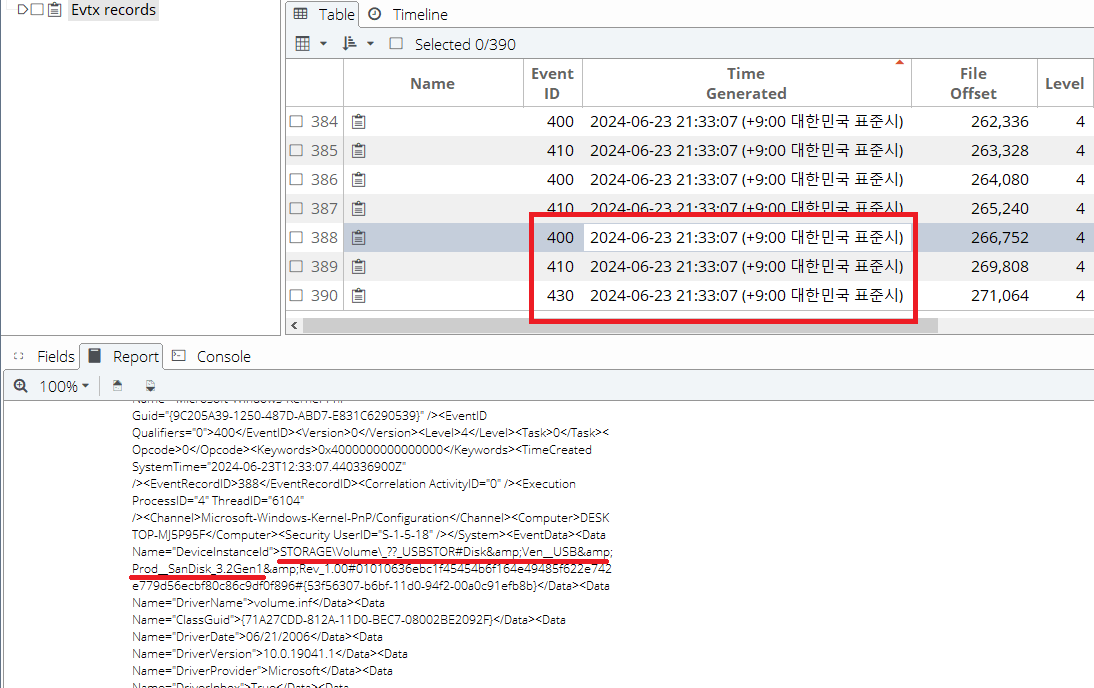Toggle the select-all checkbox beside Selected 0/390
This screenshot has height=688, width=1094.
click(x=396, y=44)
